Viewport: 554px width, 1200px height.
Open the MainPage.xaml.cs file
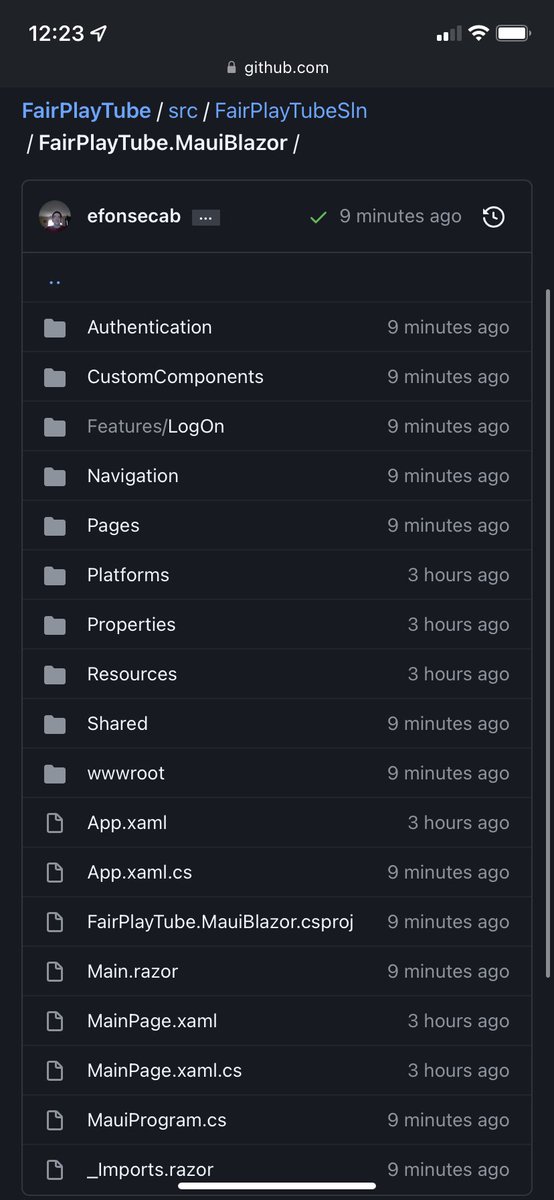[165, 1070]
